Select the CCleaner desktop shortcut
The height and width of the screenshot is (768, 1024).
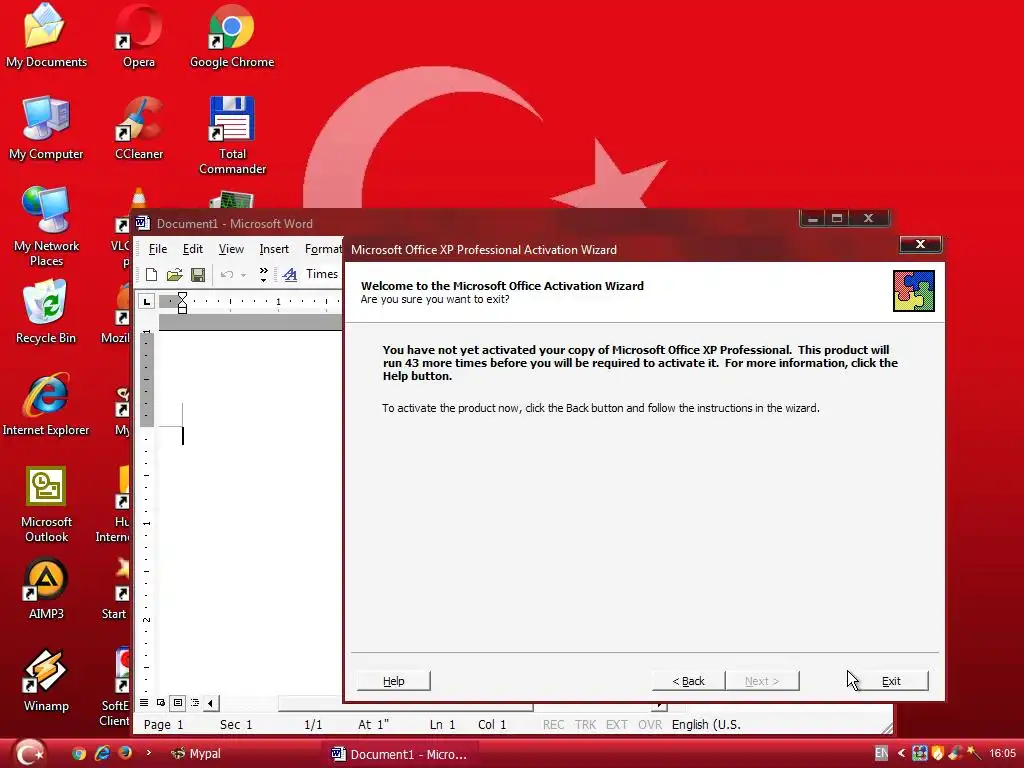point(138,128)
